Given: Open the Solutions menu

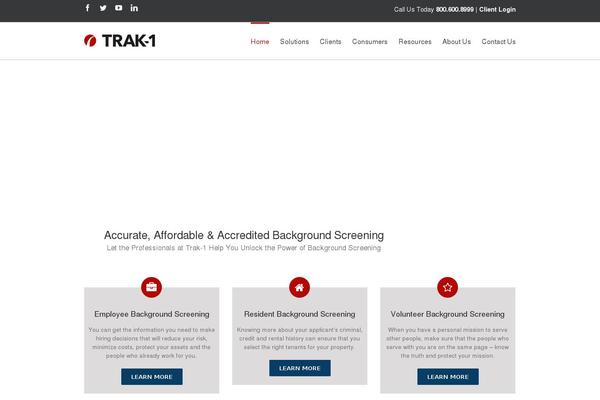Looking at the screenshot, I should [294, 41].
